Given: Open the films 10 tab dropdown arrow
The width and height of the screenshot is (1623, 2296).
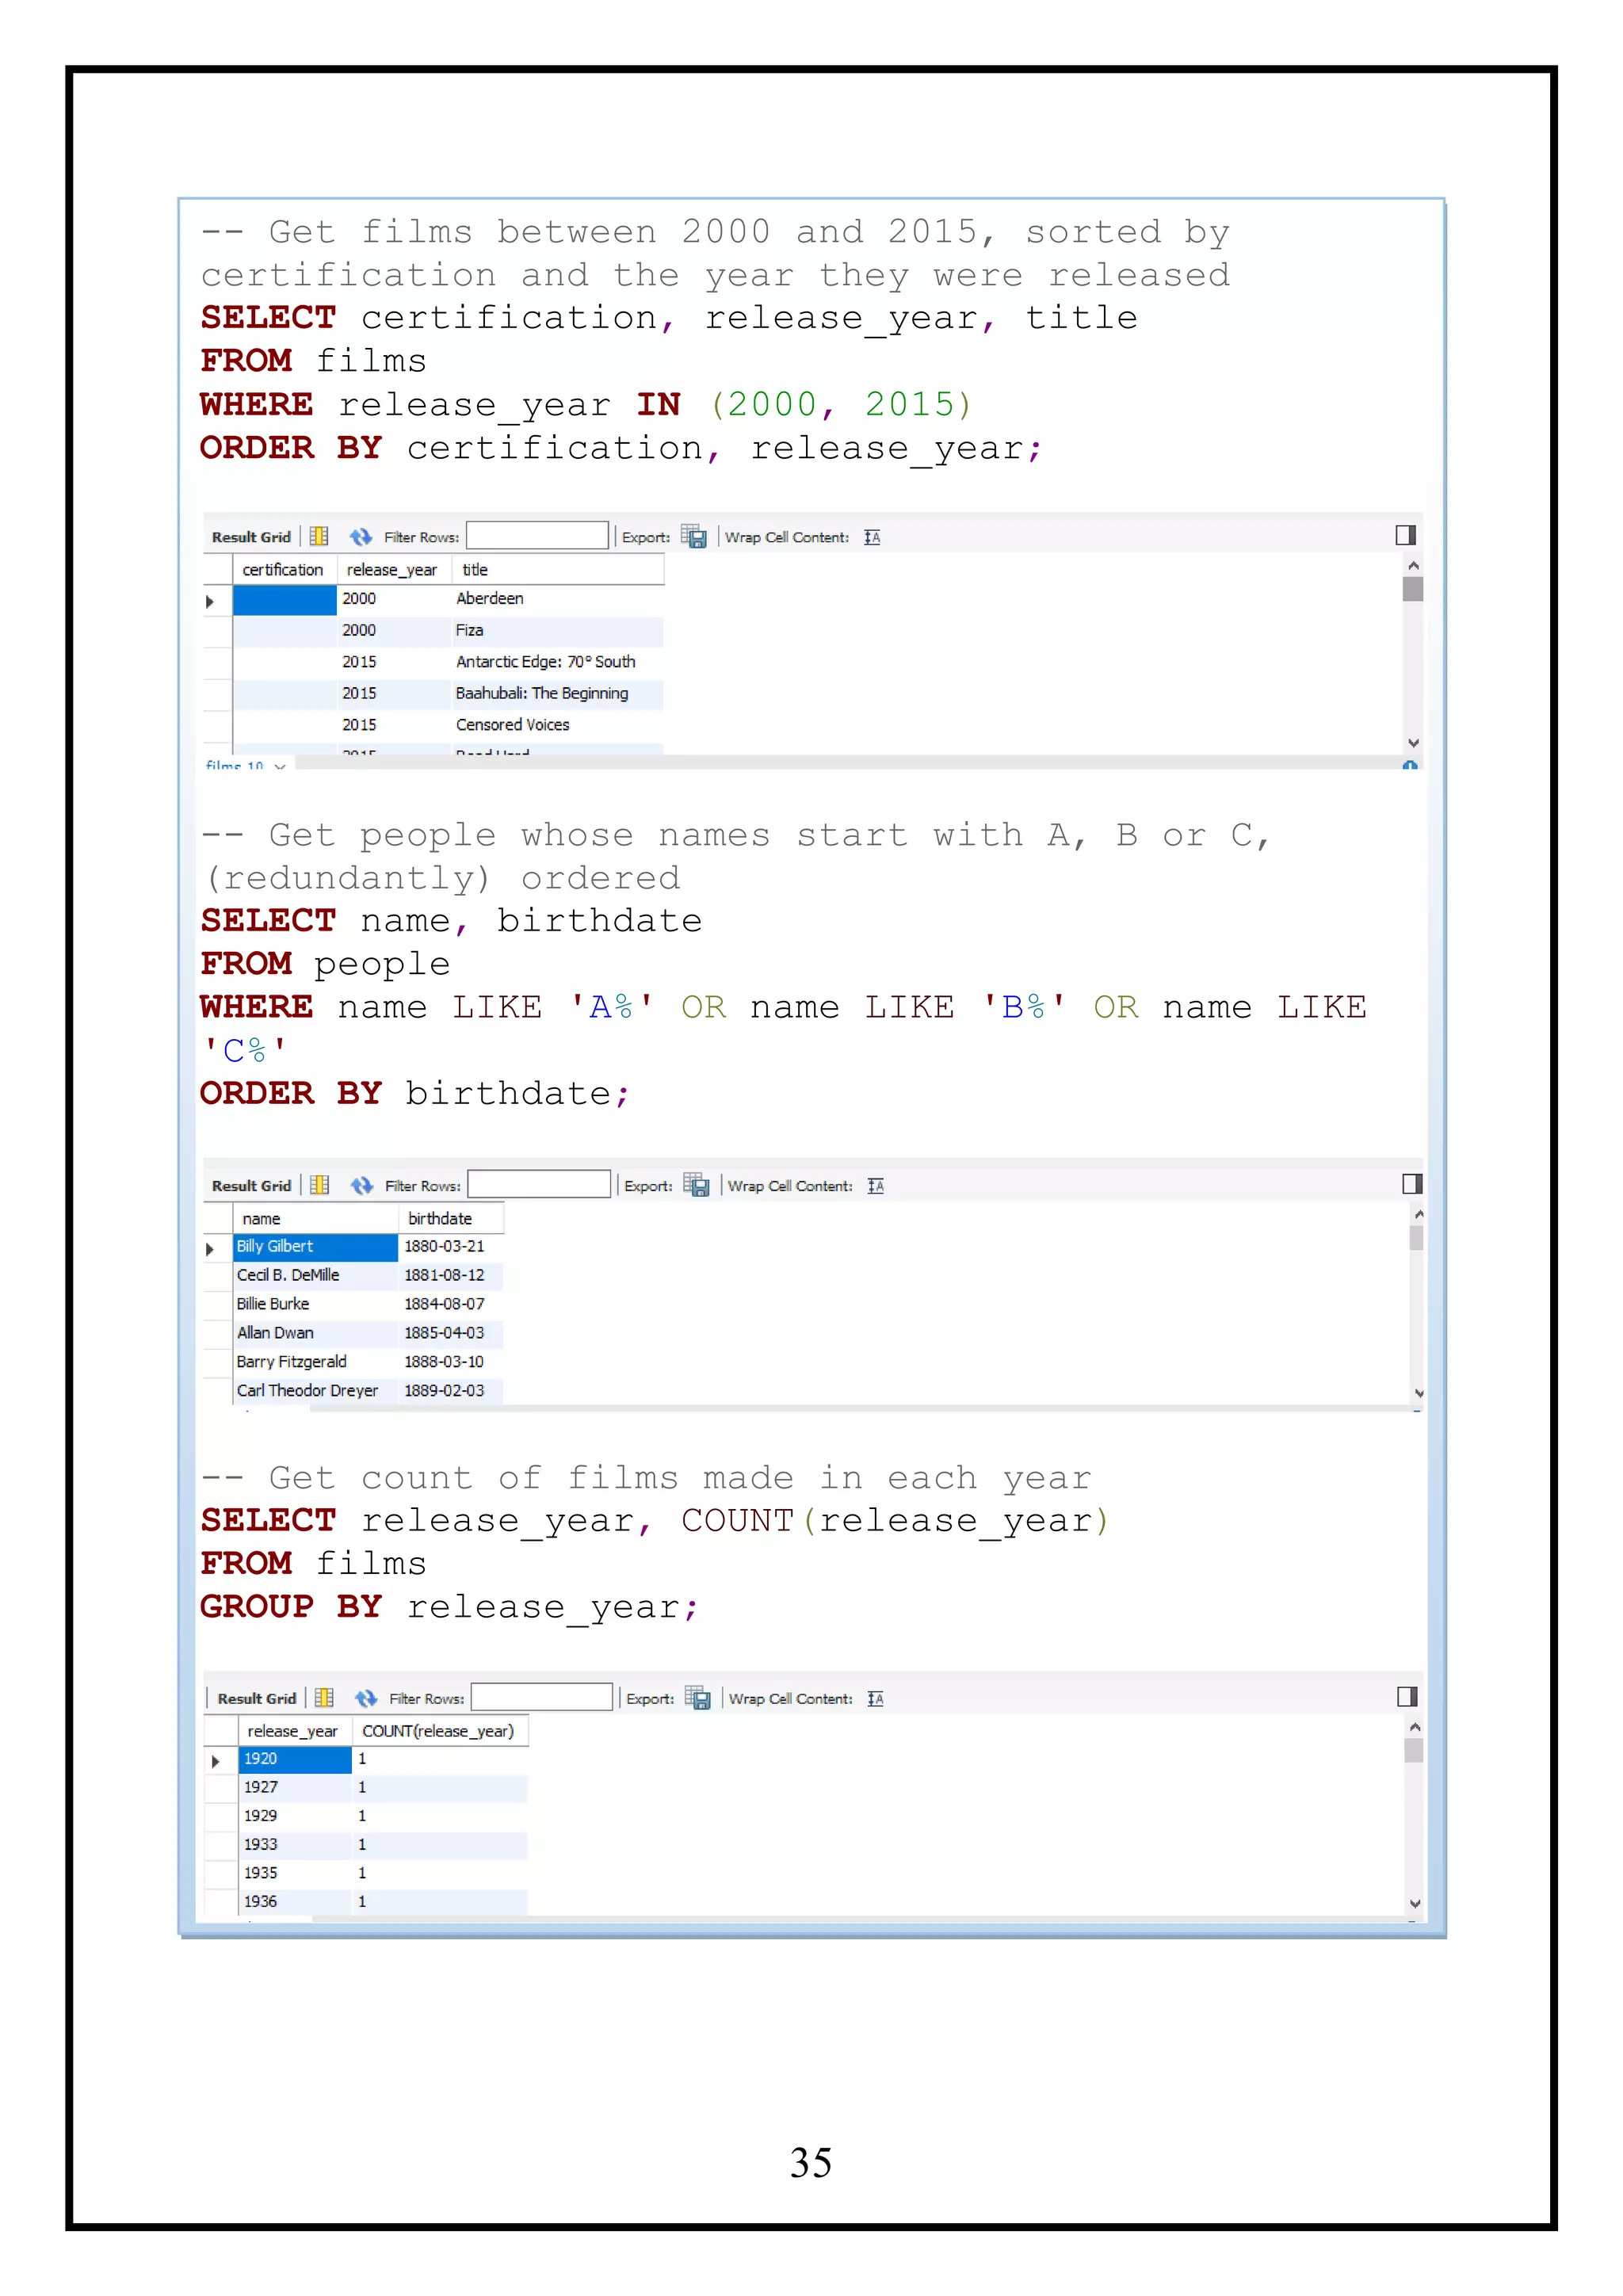Looking at the screenshot, I should [280, 766].
